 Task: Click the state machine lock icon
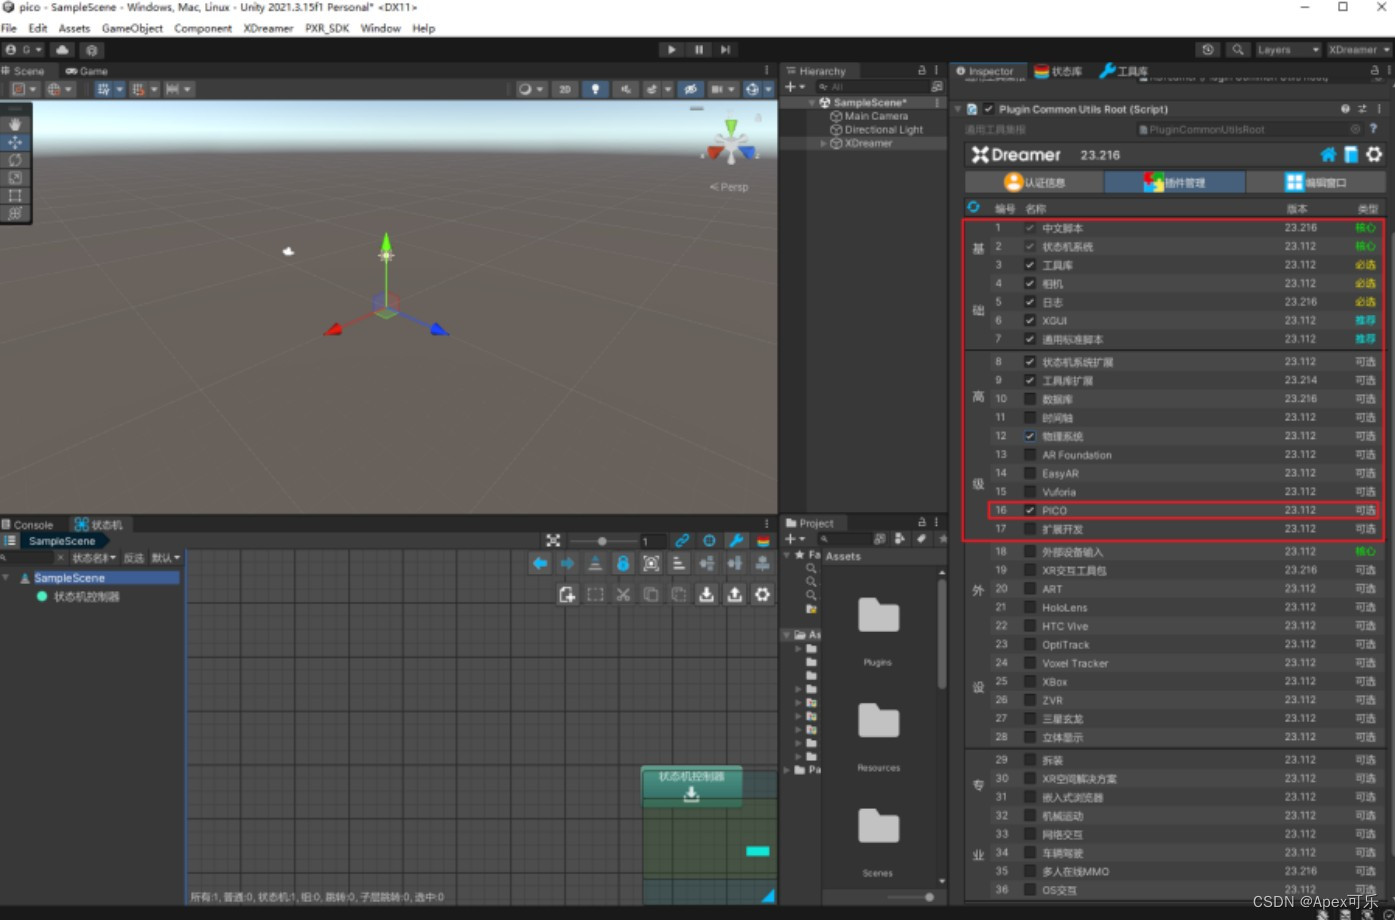(622, 564)
